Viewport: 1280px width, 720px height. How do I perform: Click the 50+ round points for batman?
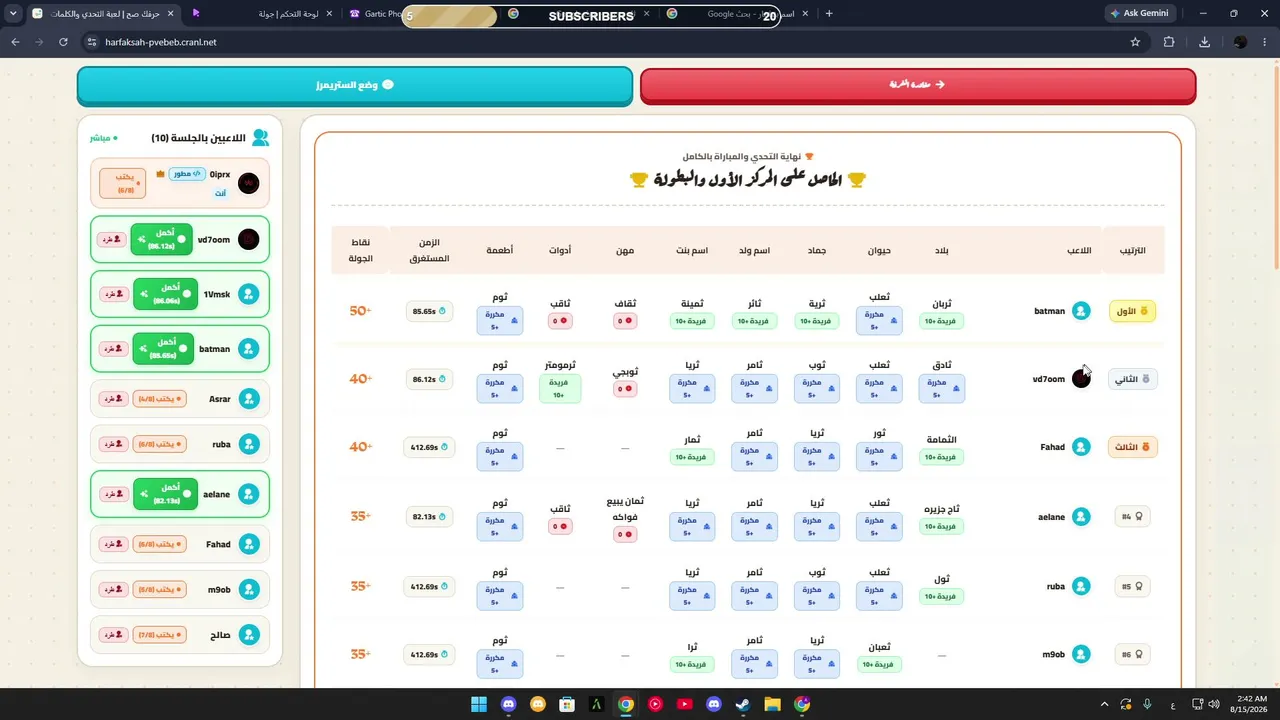click(x=360, y=311)
